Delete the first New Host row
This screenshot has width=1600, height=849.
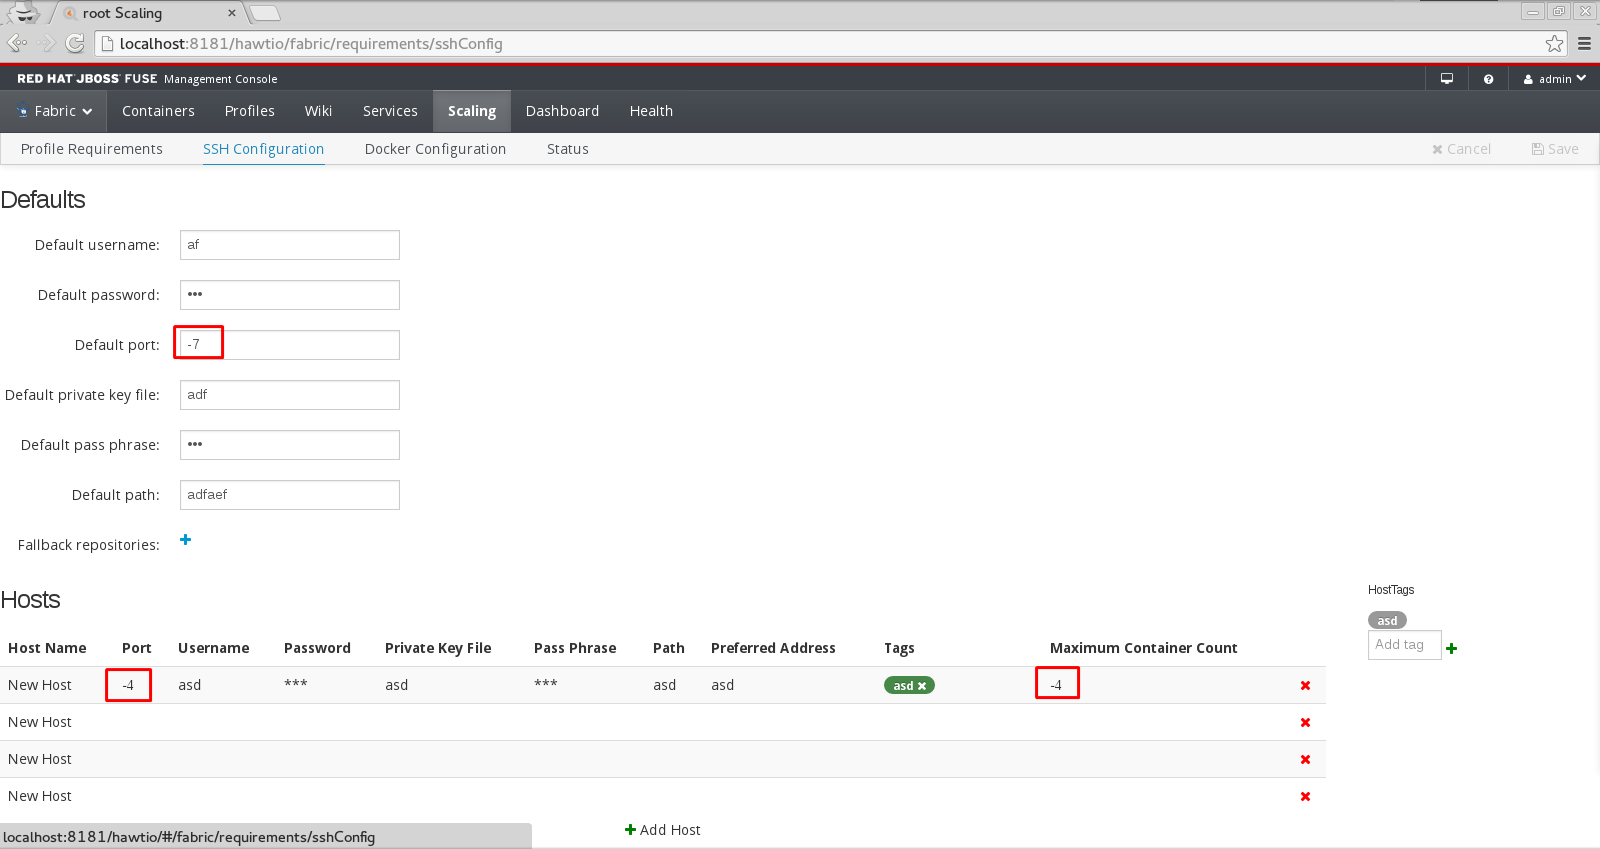click(x=1305, y=685)
